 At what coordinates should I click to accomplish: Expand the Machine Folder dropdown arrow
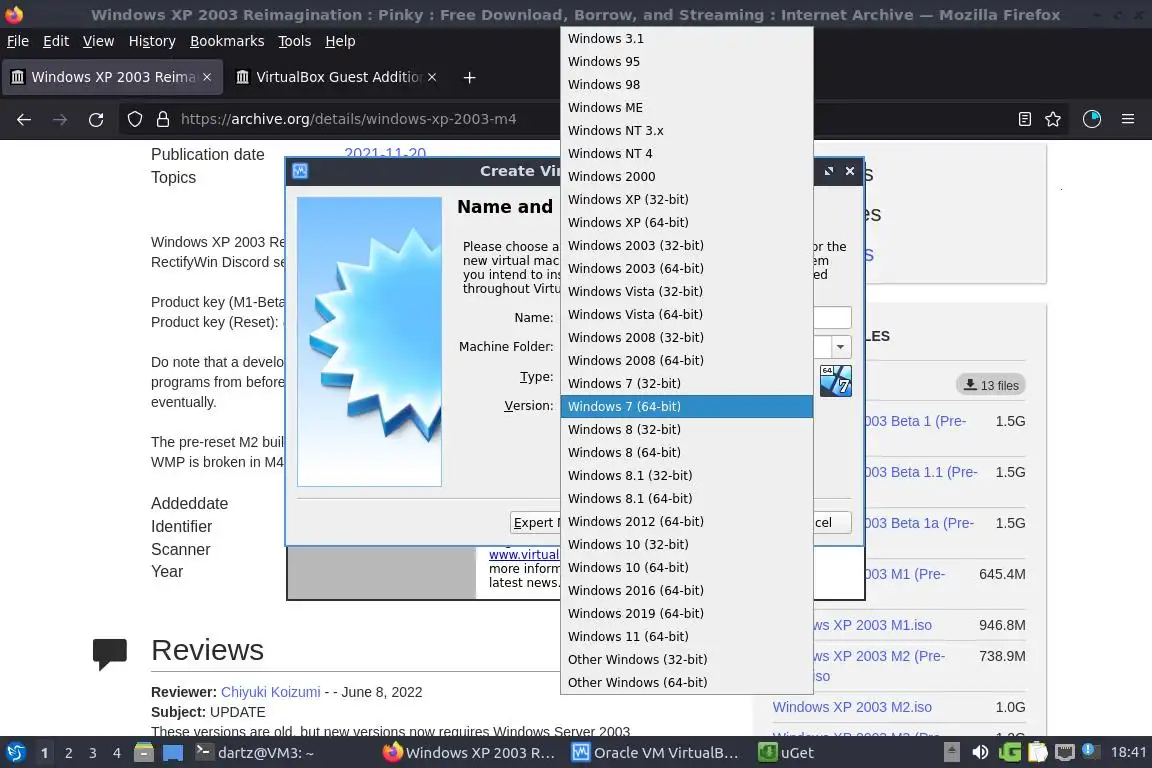840,347
